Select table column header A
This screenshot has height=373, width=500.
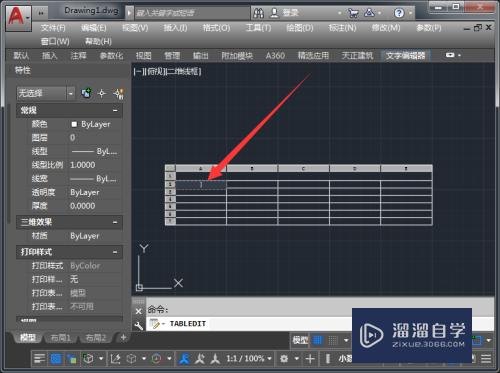(201, 168)
